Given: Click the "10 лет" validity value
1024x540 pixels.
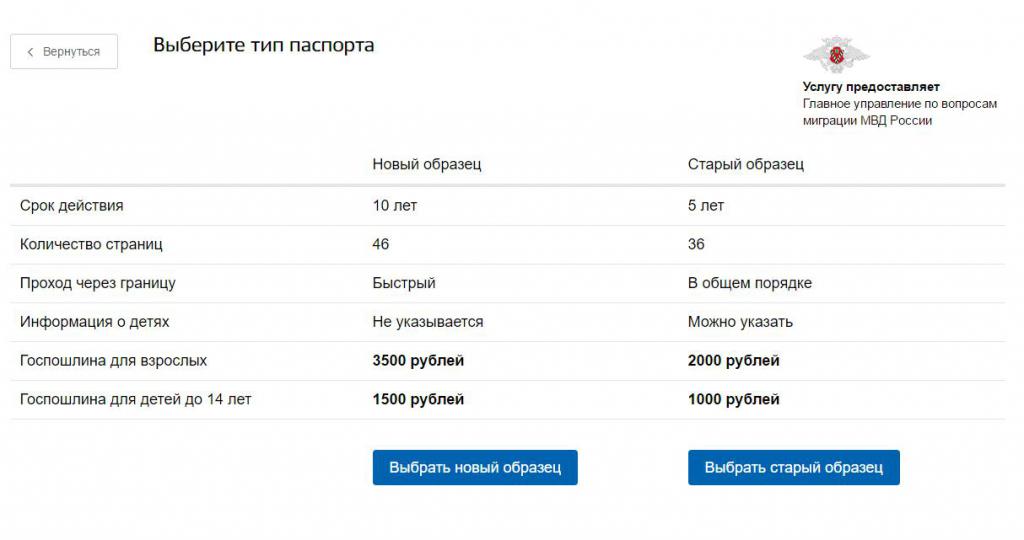Looking at the screenshot, I should click(x=394, y=206).
